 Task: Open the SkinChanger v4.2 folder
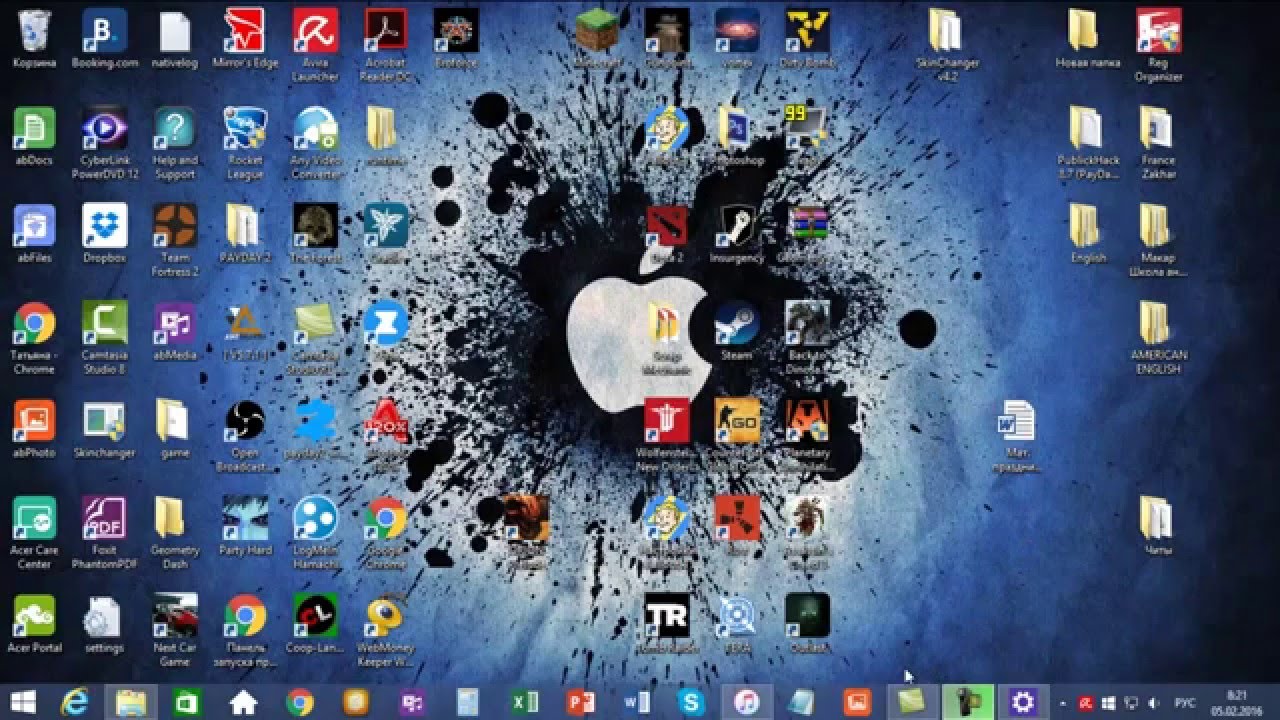click(x=947, y=31)
